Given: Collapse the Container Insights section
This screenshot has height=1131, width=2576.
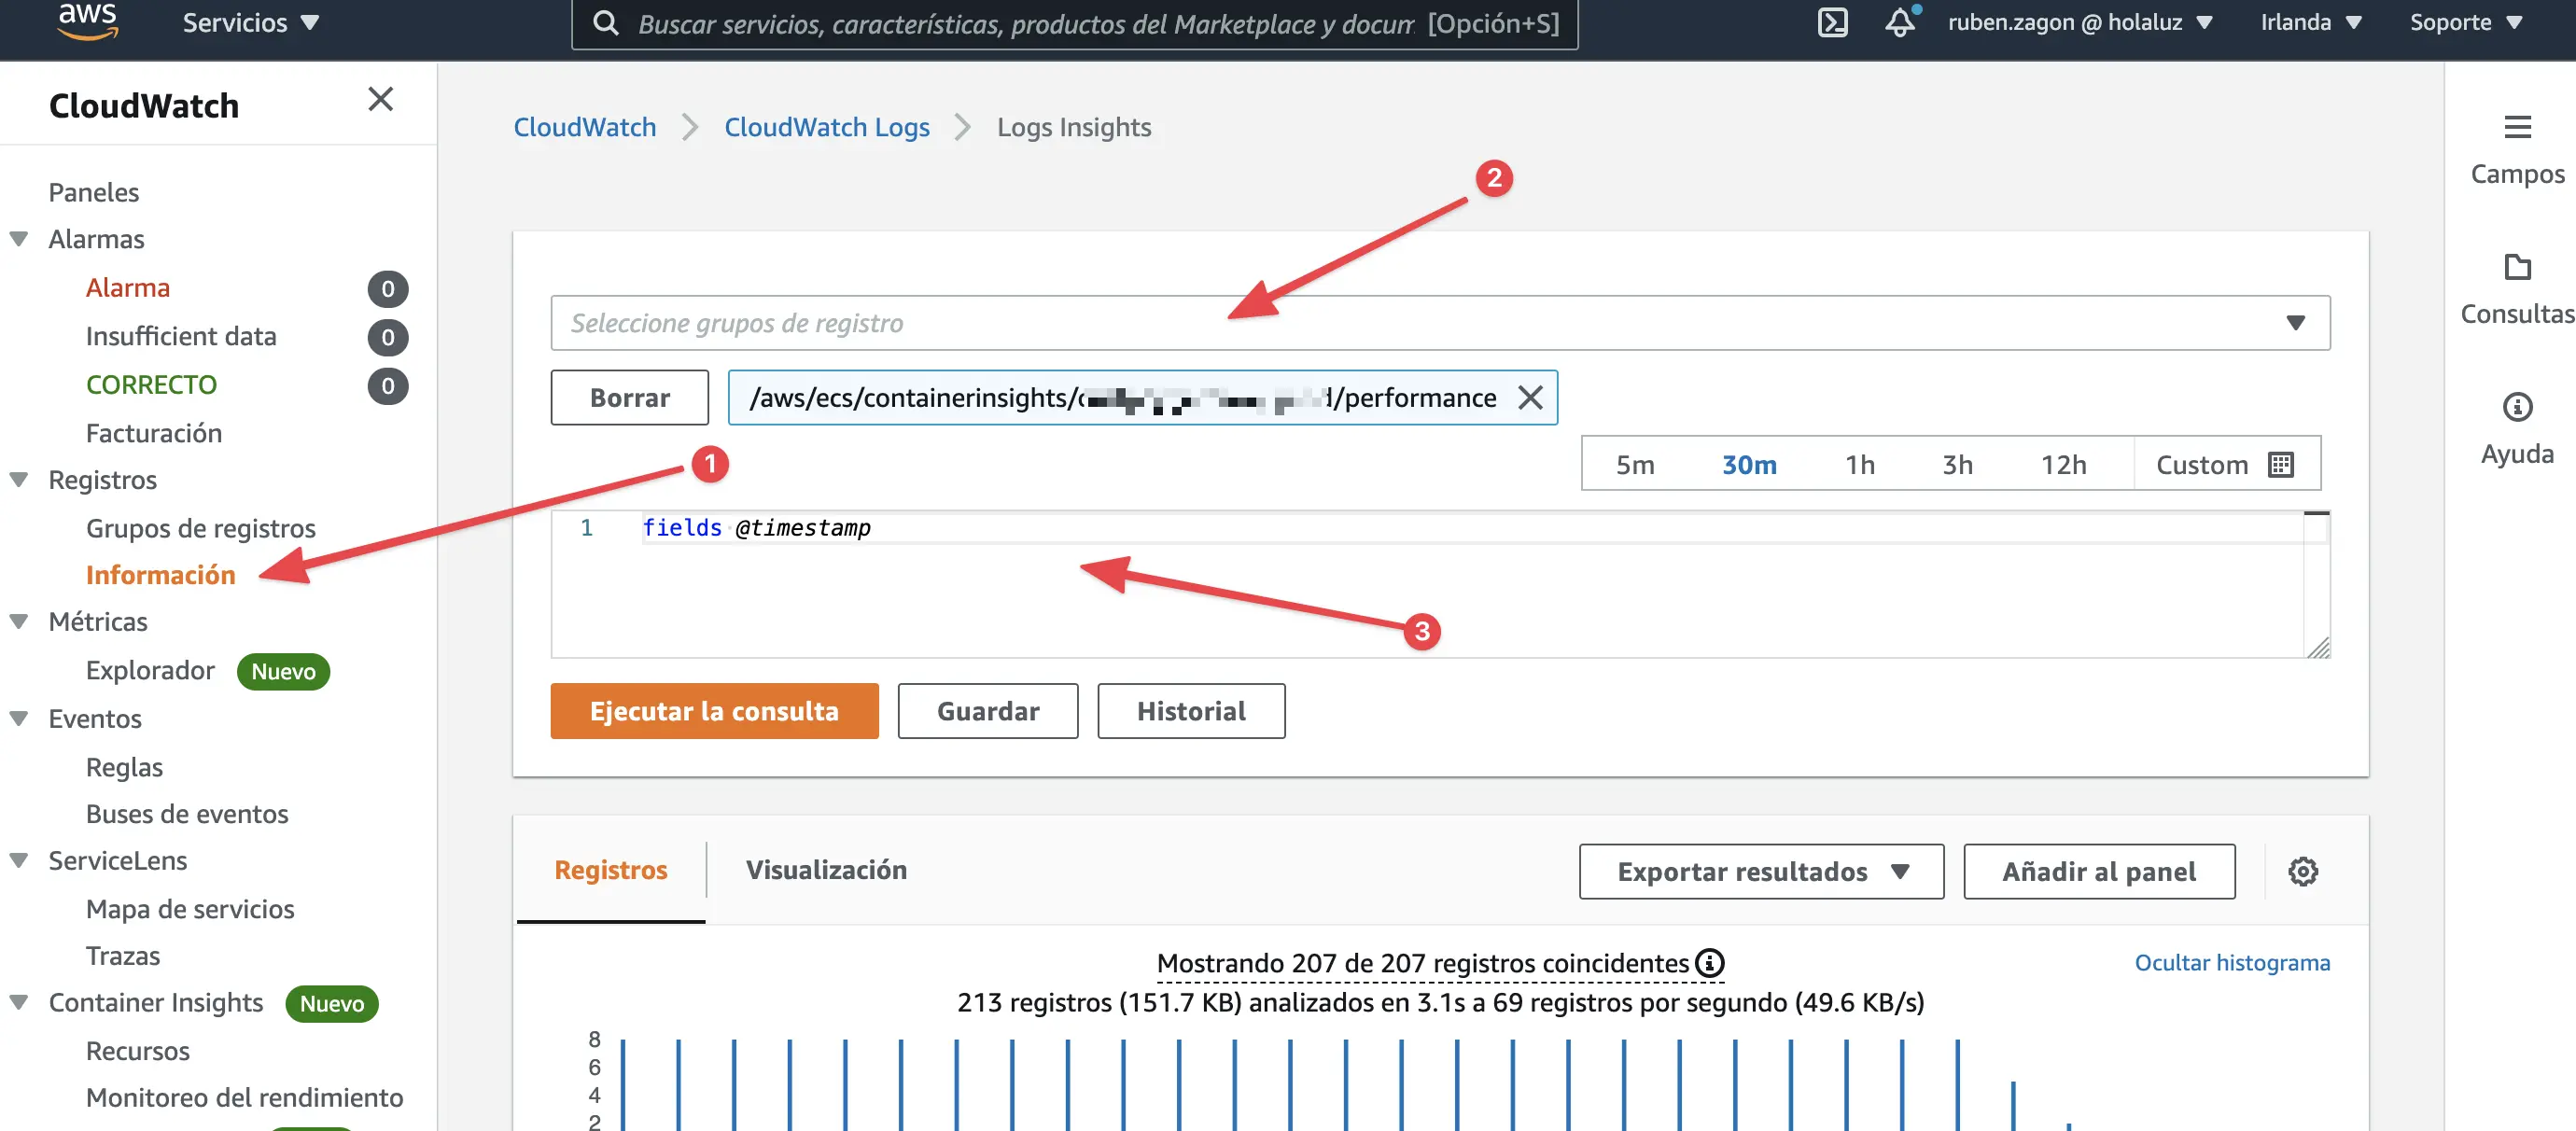Looking at the screenshot, I should [x=19, y=1002].
